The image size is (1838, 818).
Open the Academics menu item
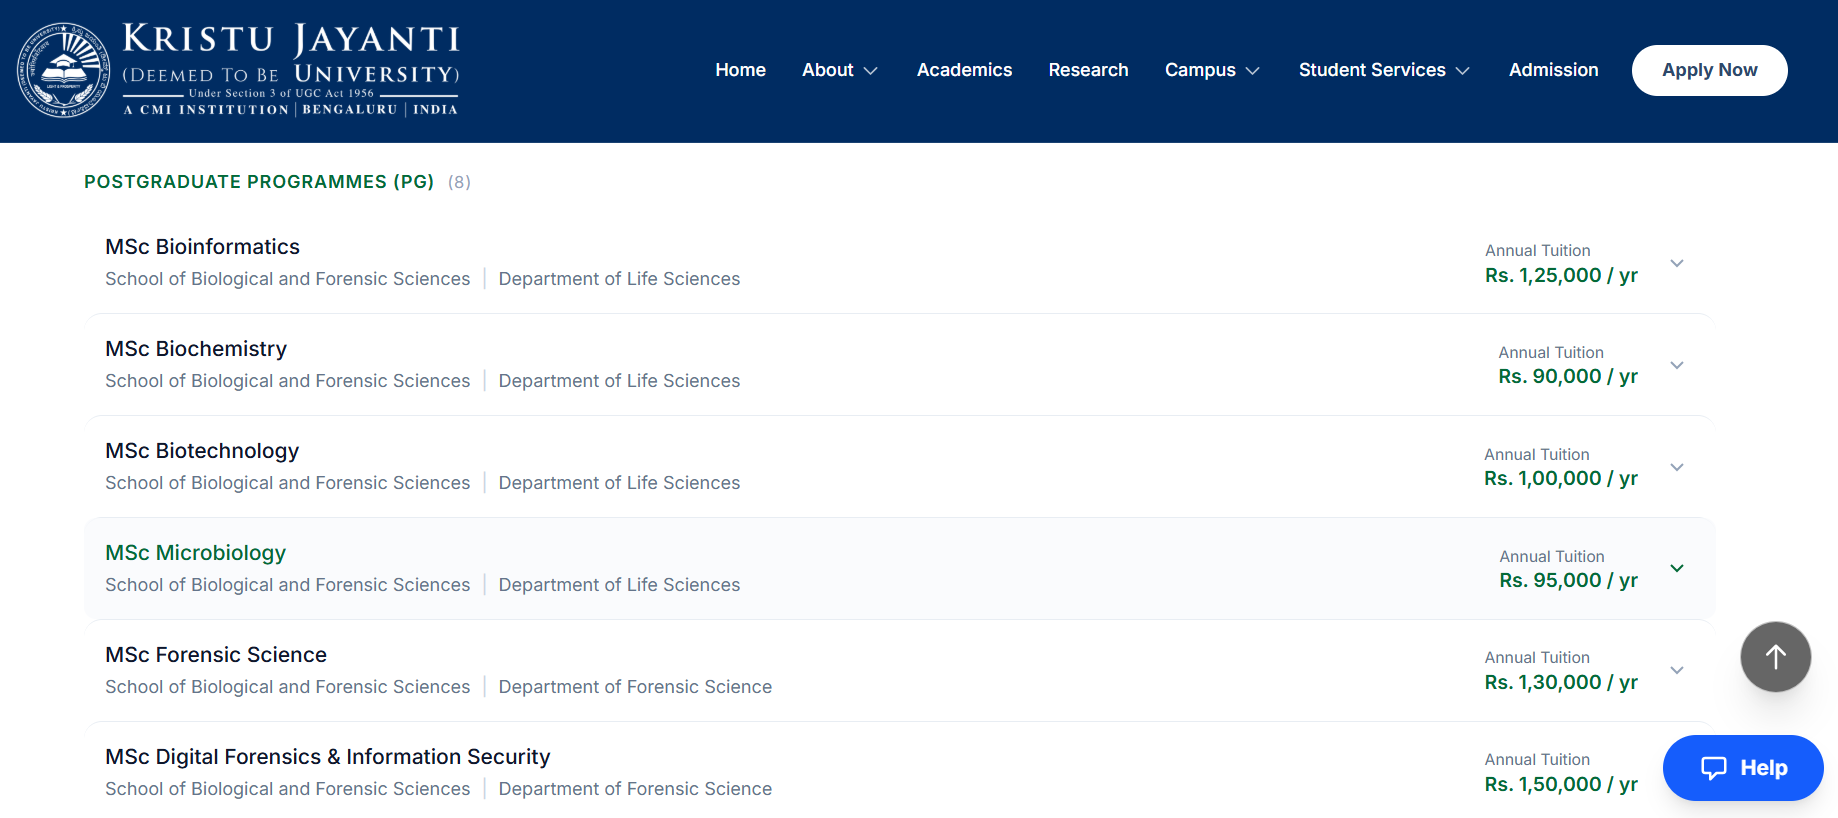(964, 70)
